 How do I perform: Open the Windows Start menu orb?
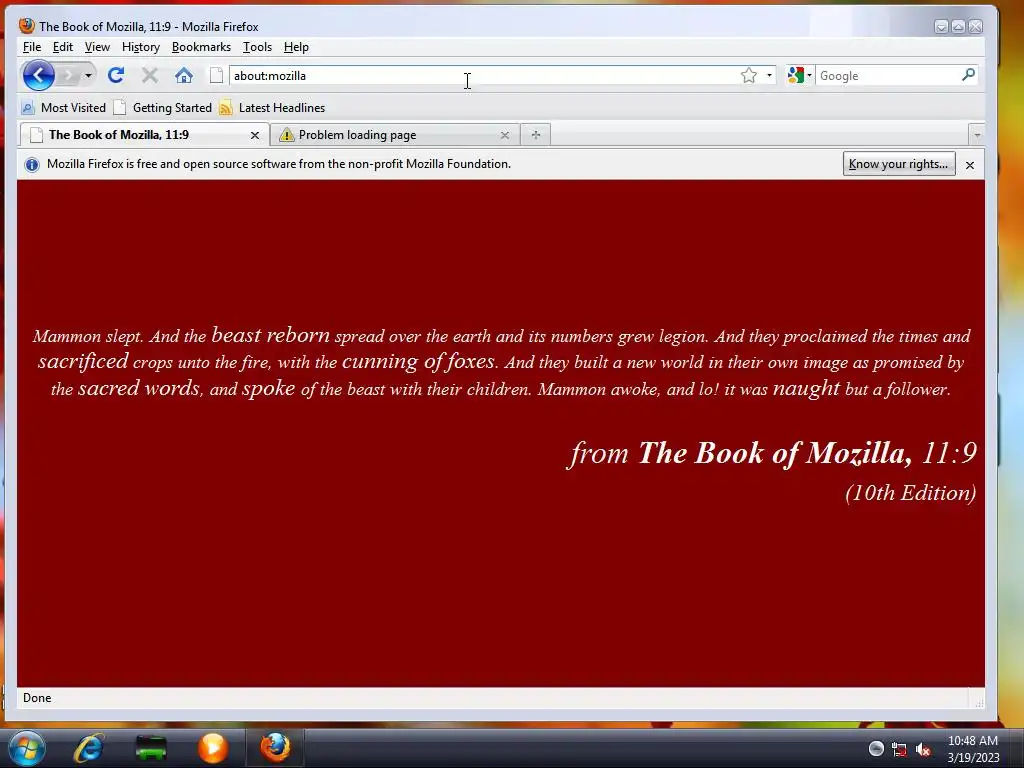[x=27, y=748]
